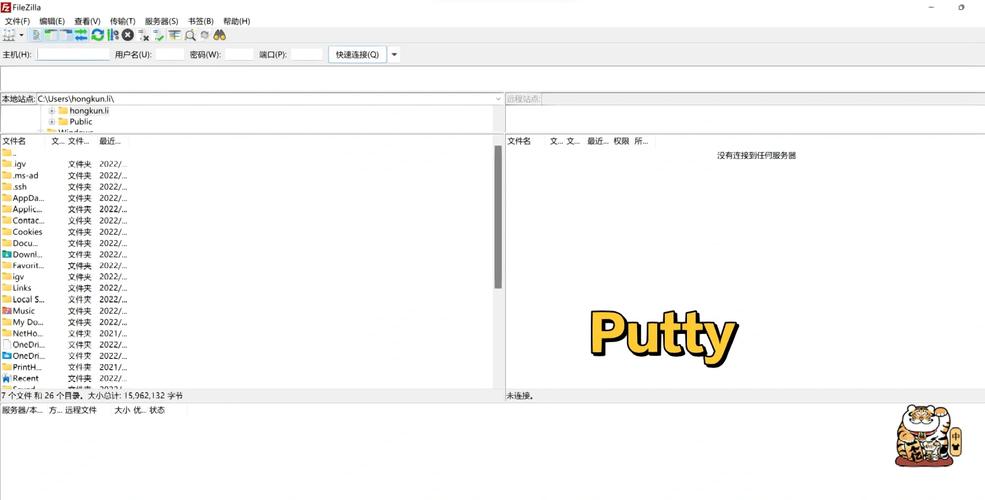Toggle processing of the transfer queue

[113, 35]
